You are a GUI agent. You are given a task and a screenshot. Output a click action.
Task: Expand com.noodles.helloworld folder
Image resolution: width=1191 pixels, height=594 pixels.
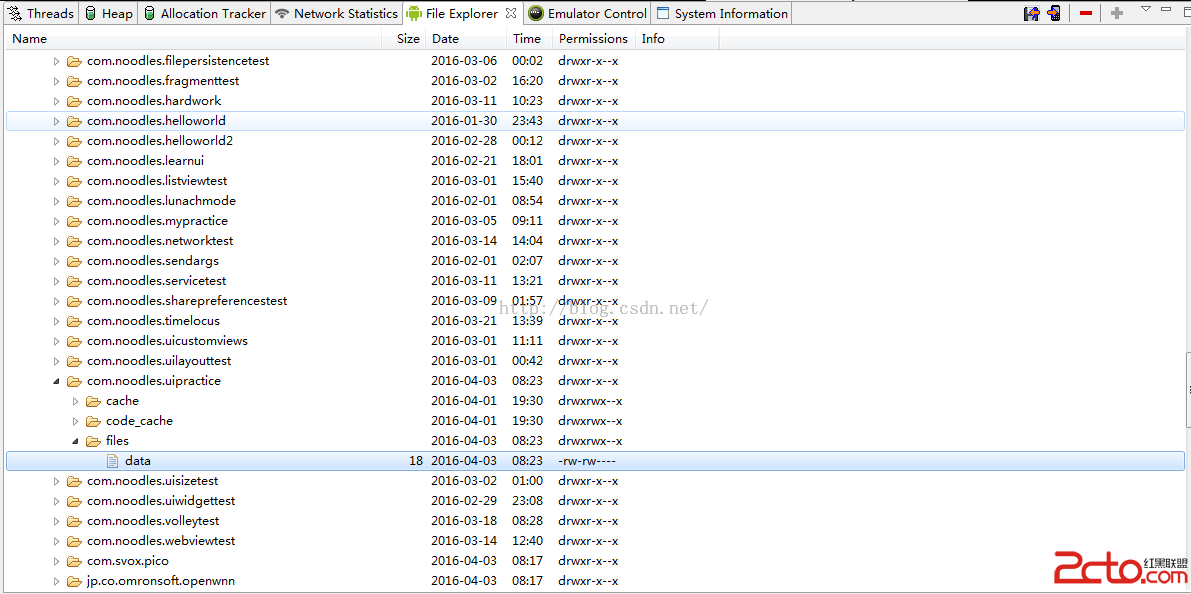(x=56, y=121)
